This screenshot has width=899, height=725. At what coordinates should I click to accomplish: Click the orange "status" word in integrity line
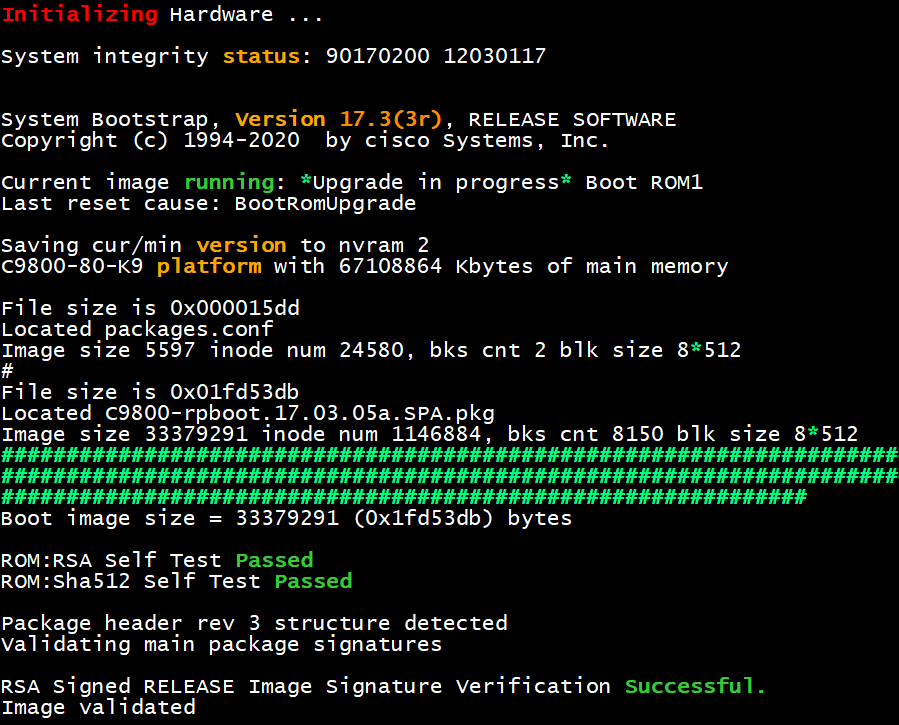point(261,56)
